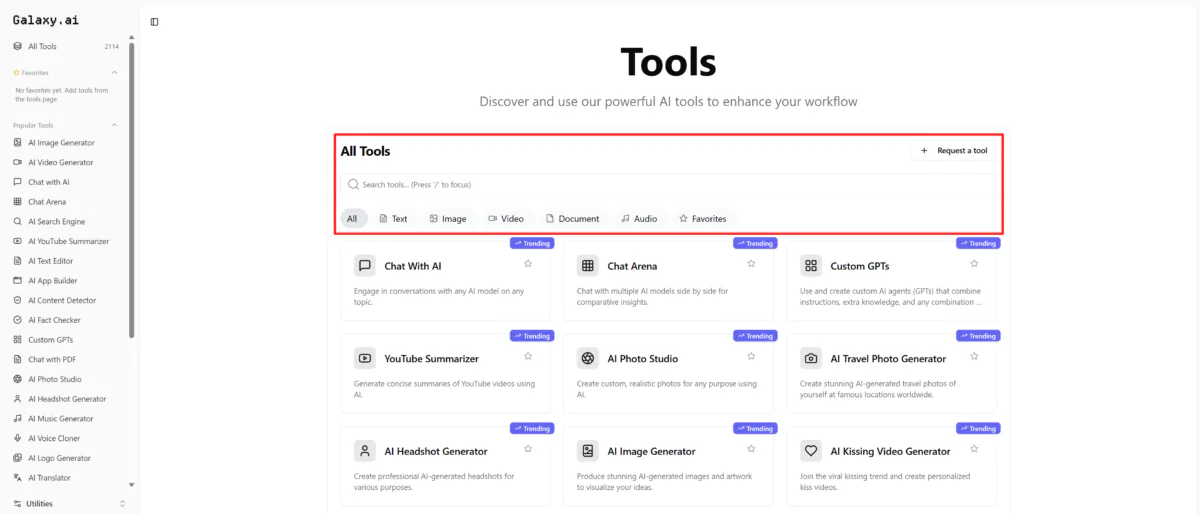Click the AI Kissing Video Generator heart icon

(811, 451)
